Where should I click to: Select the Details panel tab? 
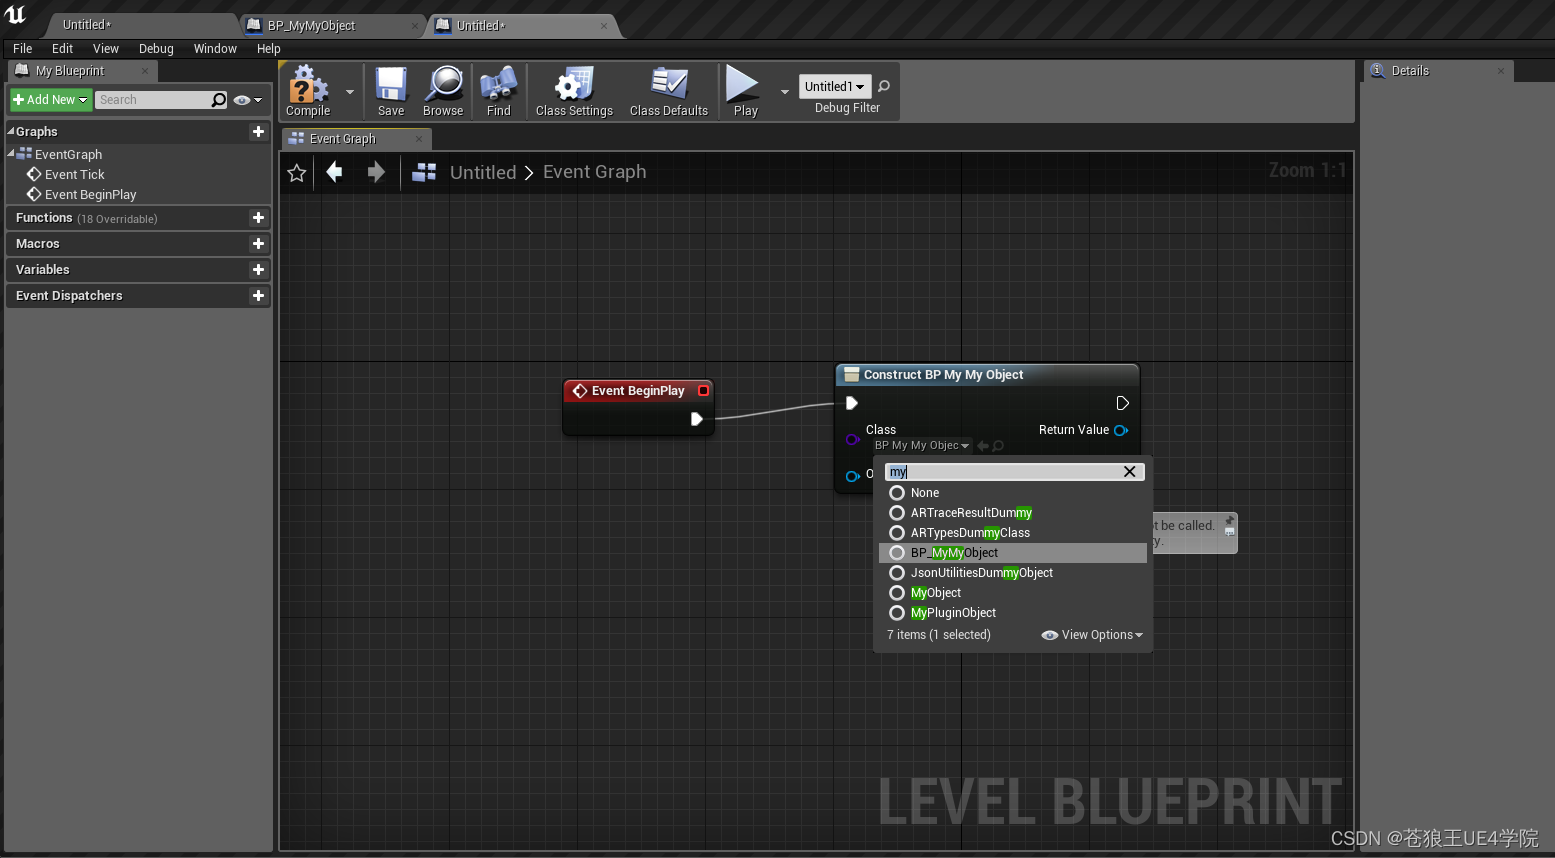(1438, 71)
